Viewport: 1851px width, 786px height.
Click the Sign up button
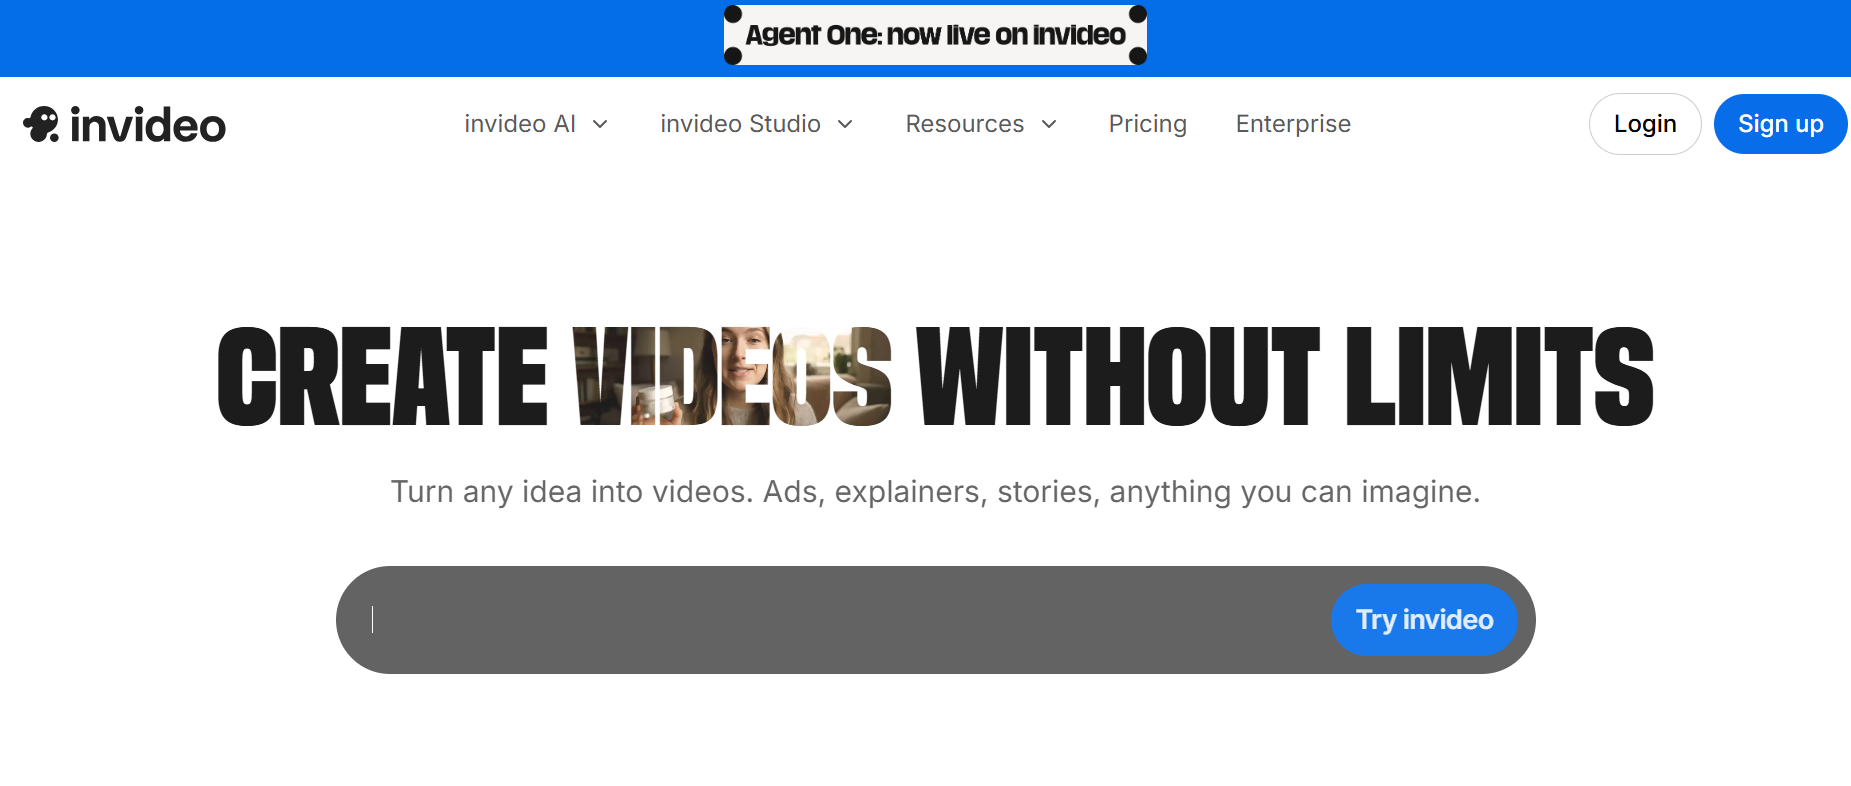(1780, 124)
